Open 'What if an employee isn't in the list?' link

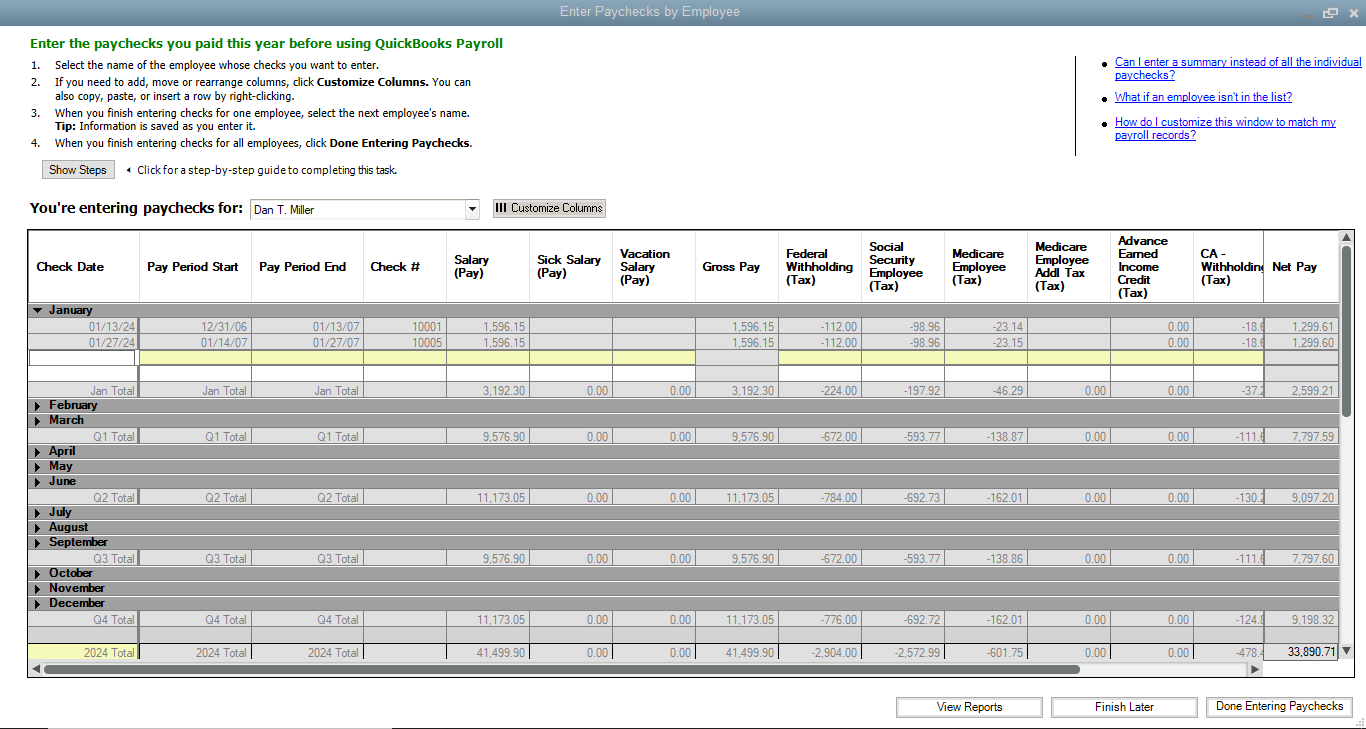tap(1203, 97)
